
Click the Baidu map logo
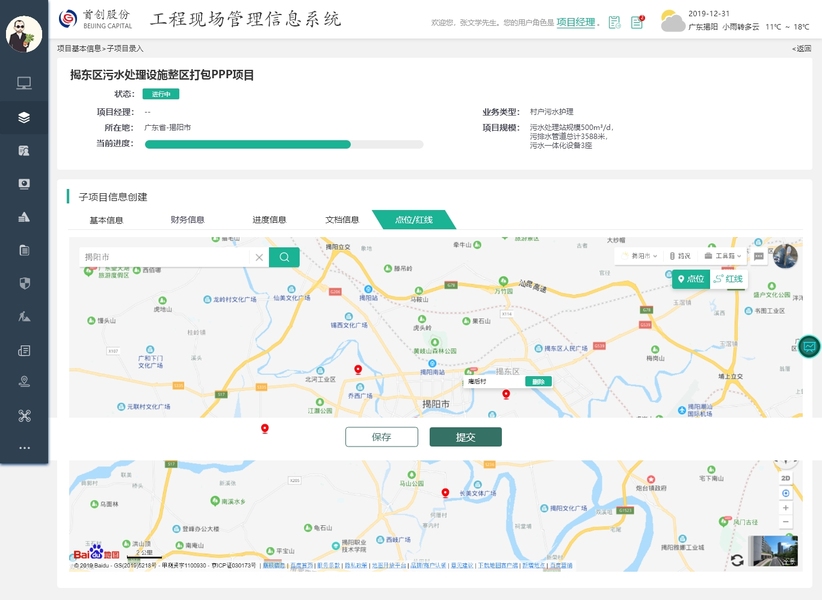96,552
